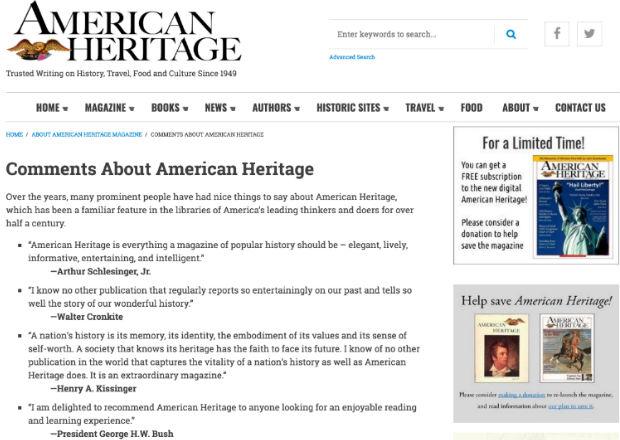
Task: Open the Food menu item
Action: point(471,108)
